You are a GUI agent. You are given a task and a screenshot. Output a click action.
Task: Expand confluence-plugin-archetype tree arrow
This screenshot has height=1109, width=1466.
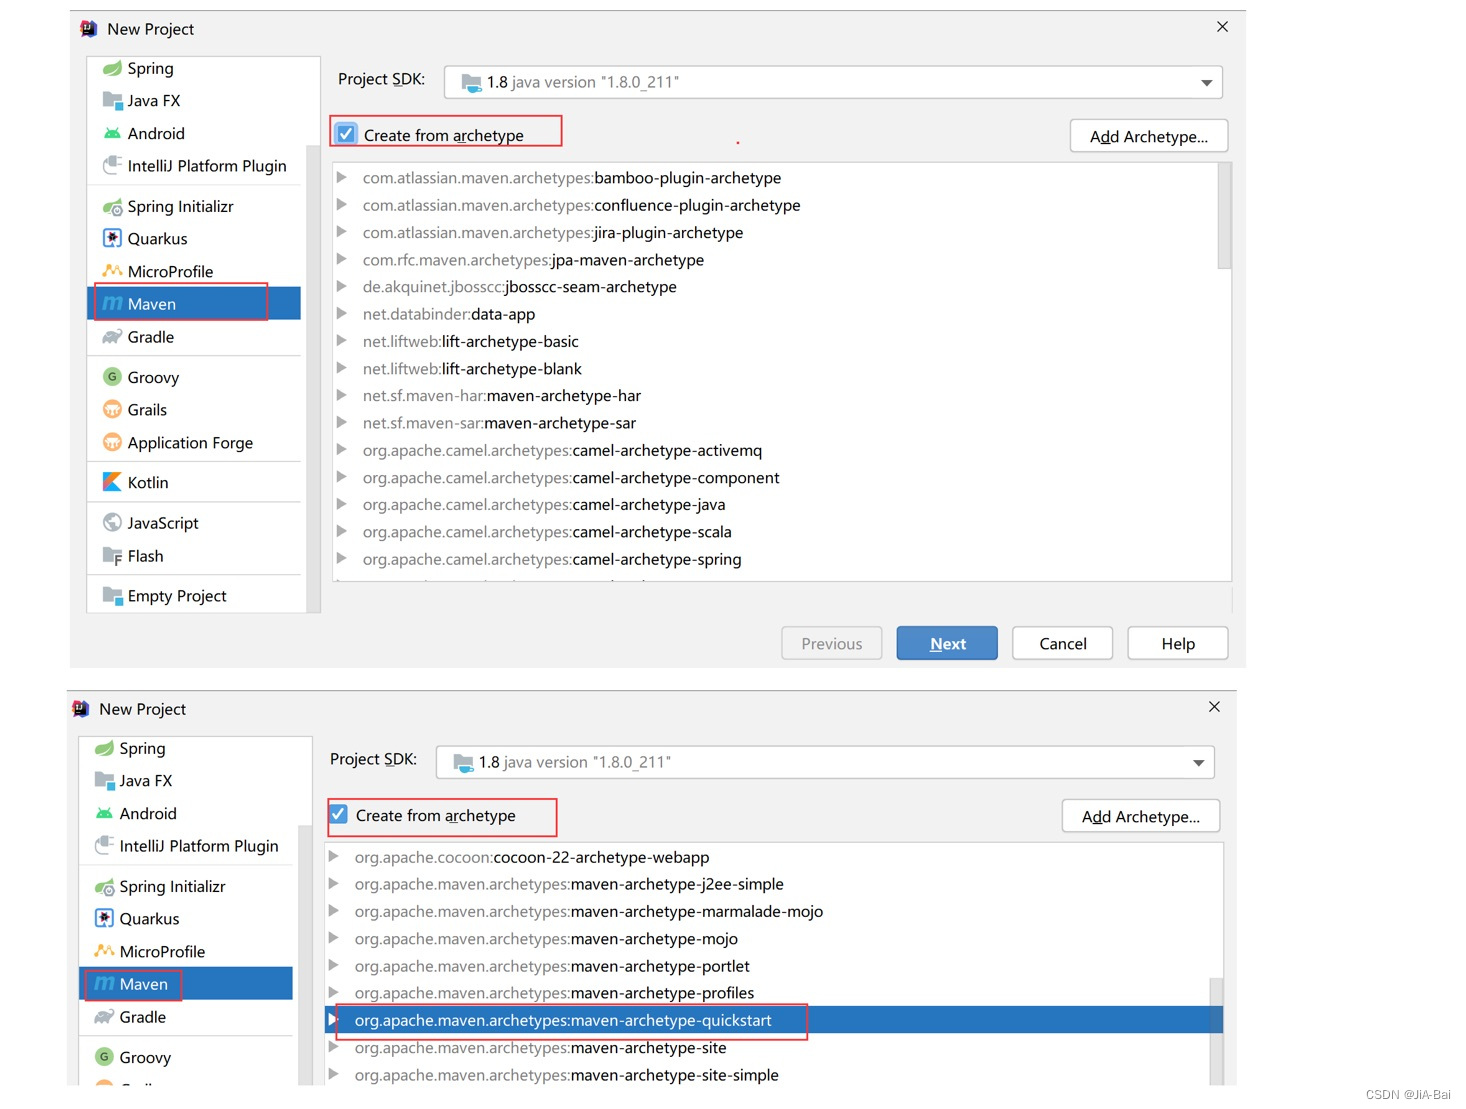point(342,204)
